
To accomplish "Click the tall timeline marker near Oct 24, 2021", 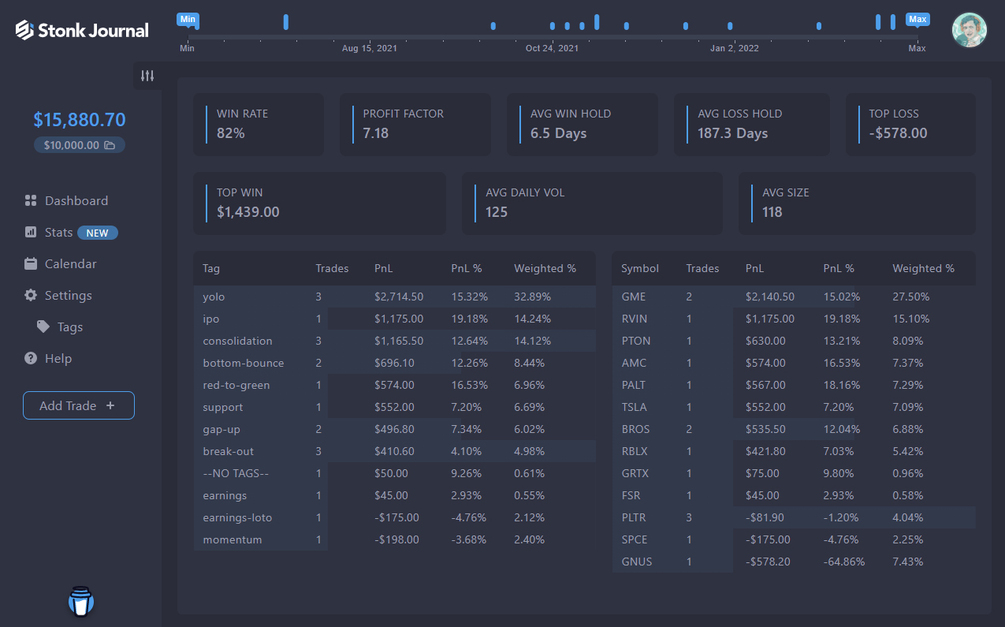I will (x=597, y=22).
